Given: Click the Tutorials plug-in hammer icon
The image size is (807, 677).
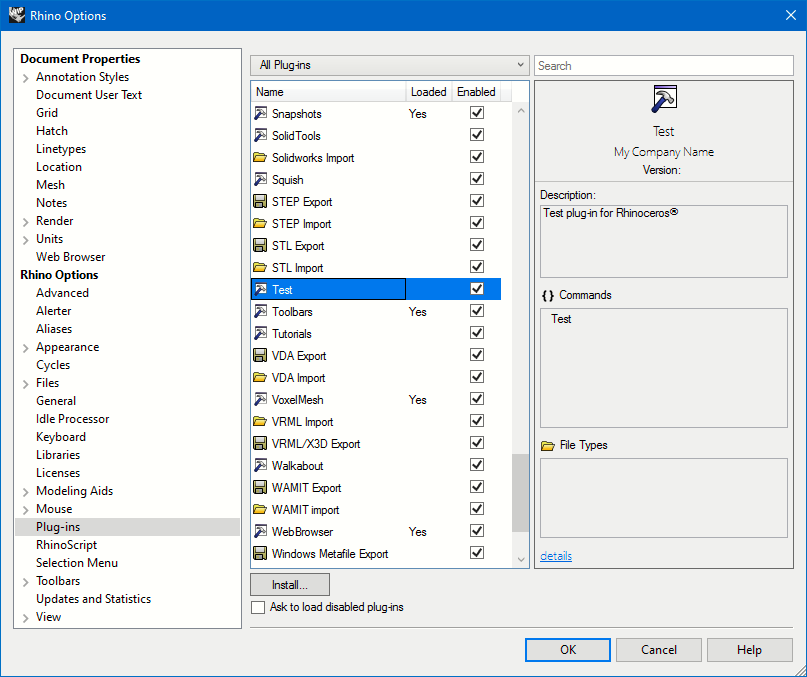Looking at the screenshot, I should [x=260, y=334].
